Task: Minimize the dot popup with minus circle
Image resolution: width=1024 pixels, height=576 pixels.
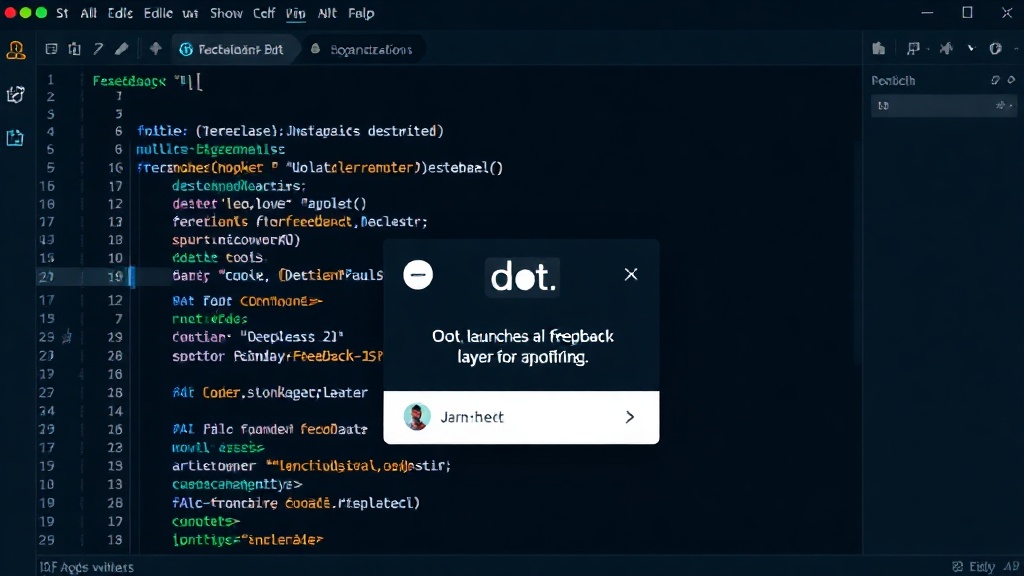Action: point(418,275)
